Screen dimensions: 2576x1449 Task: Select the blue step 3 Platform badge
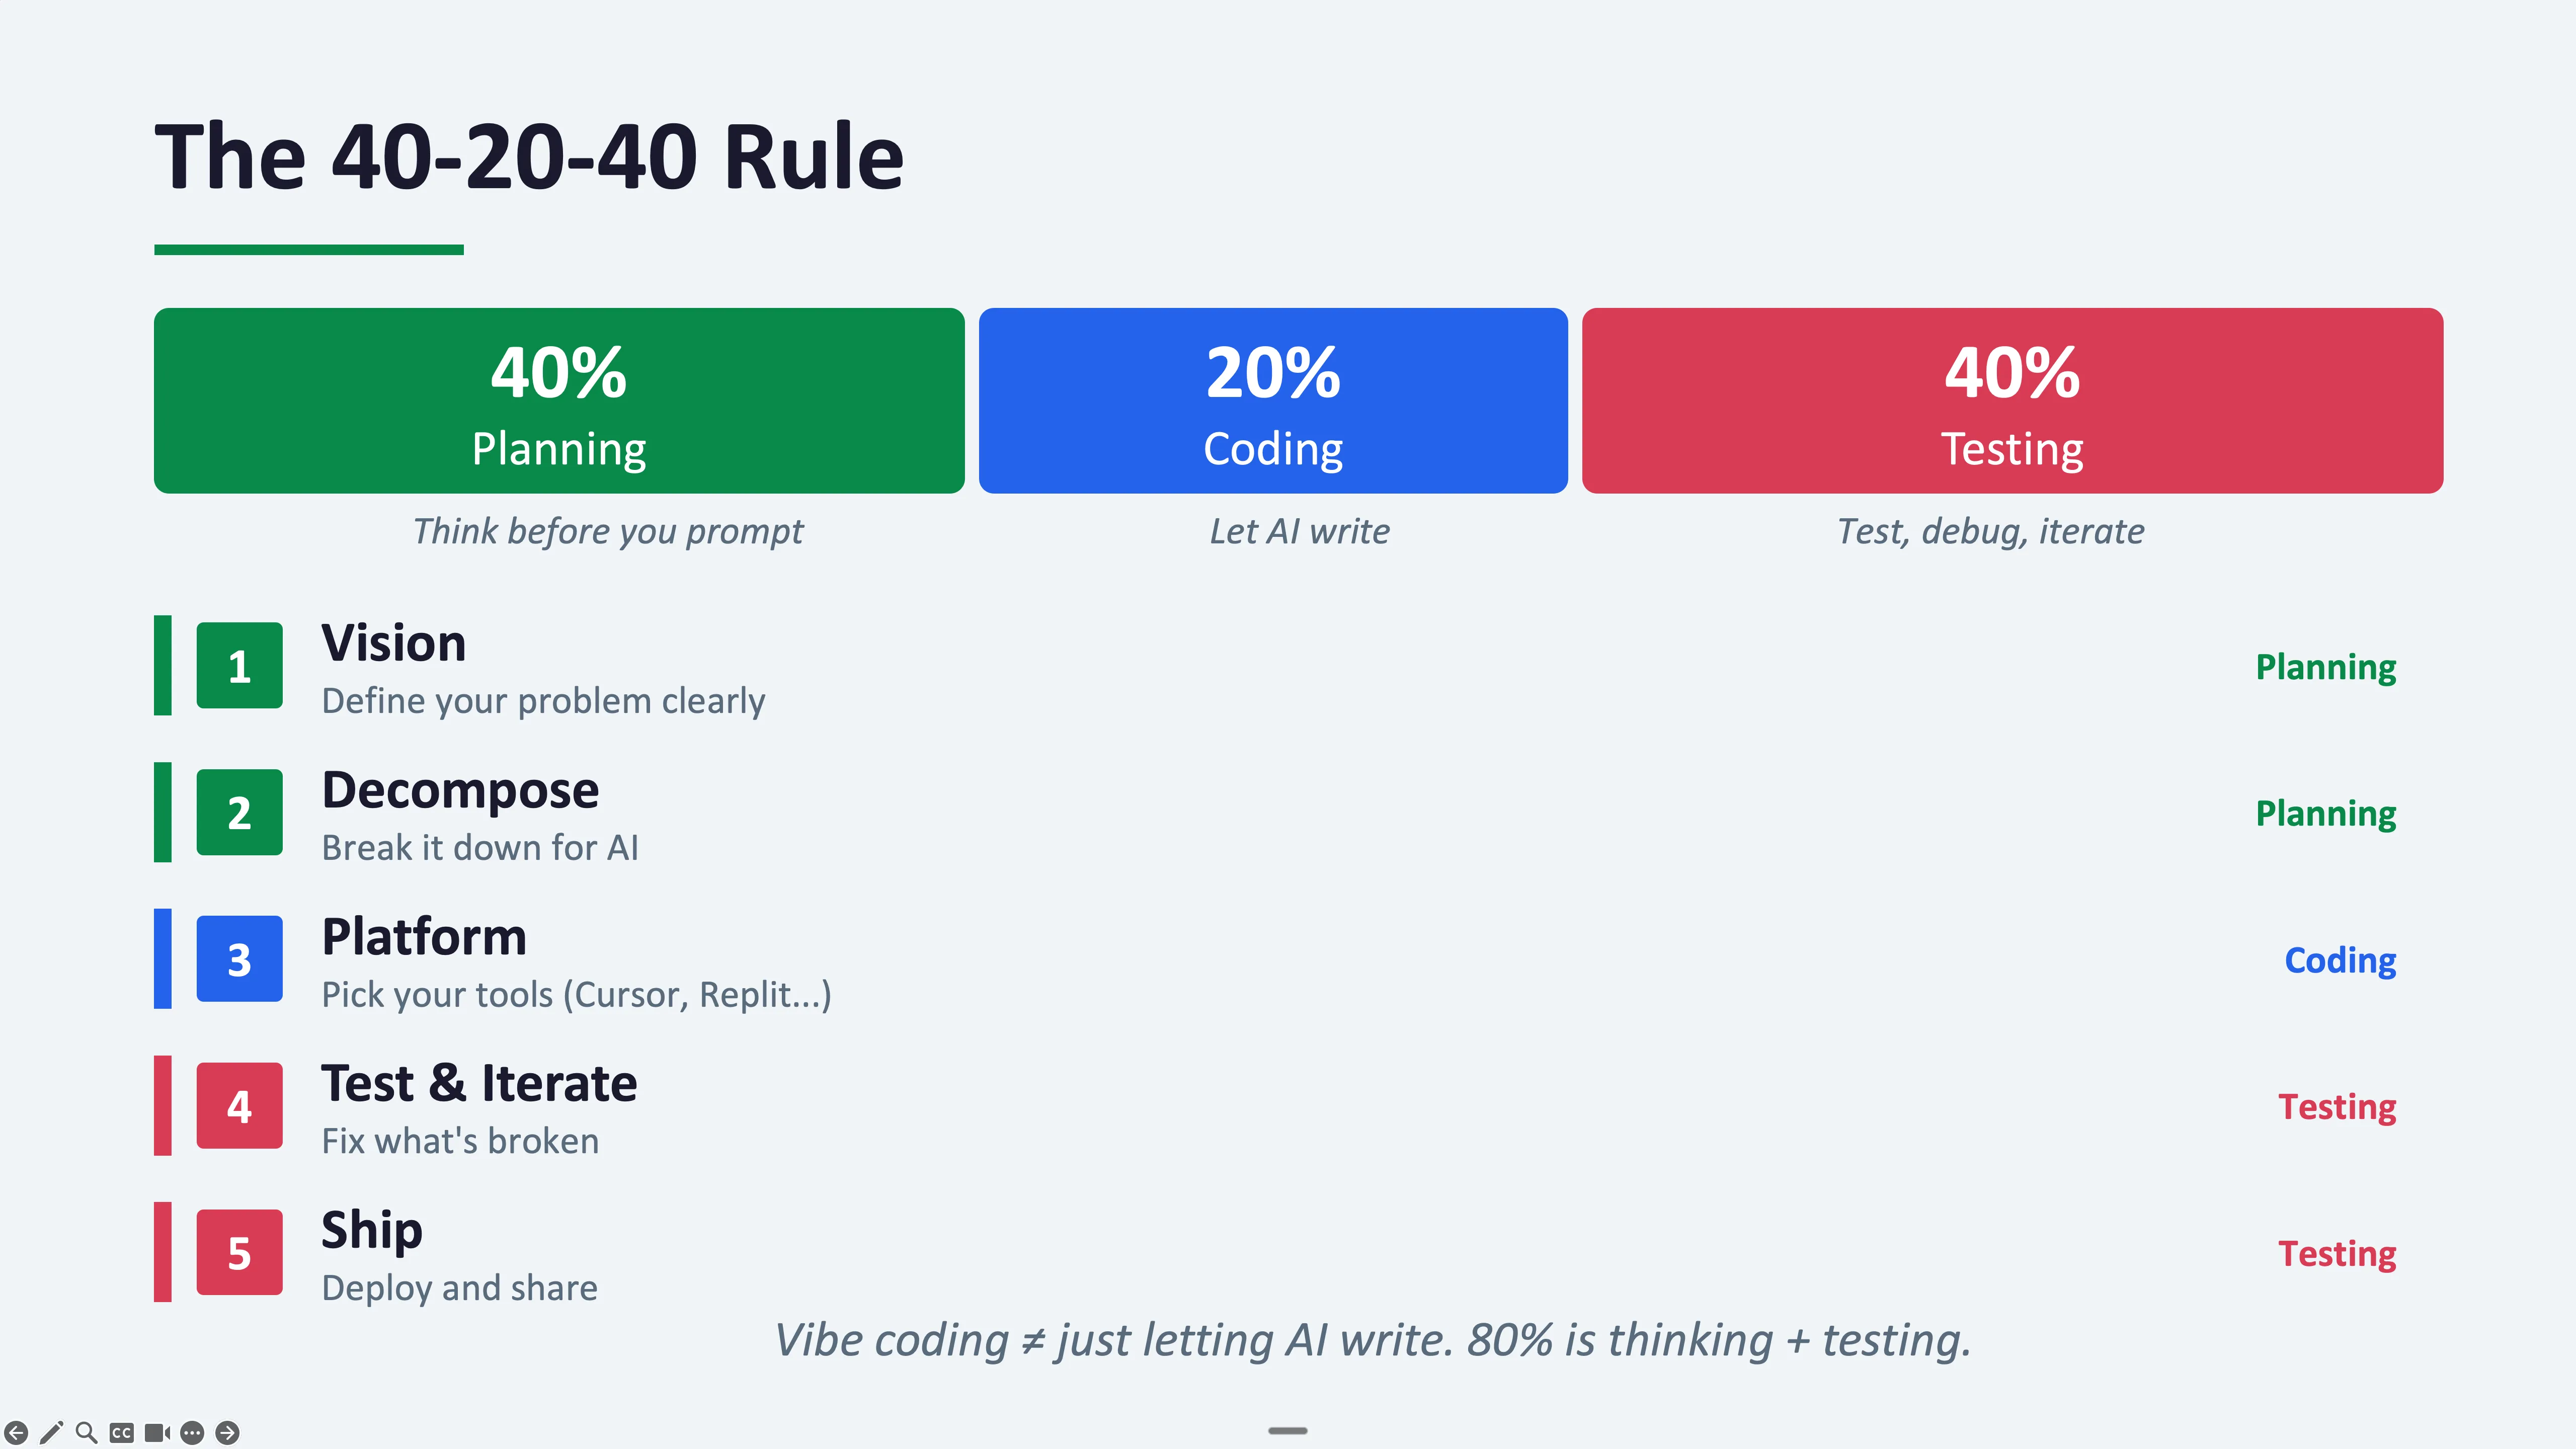point(239,960)
